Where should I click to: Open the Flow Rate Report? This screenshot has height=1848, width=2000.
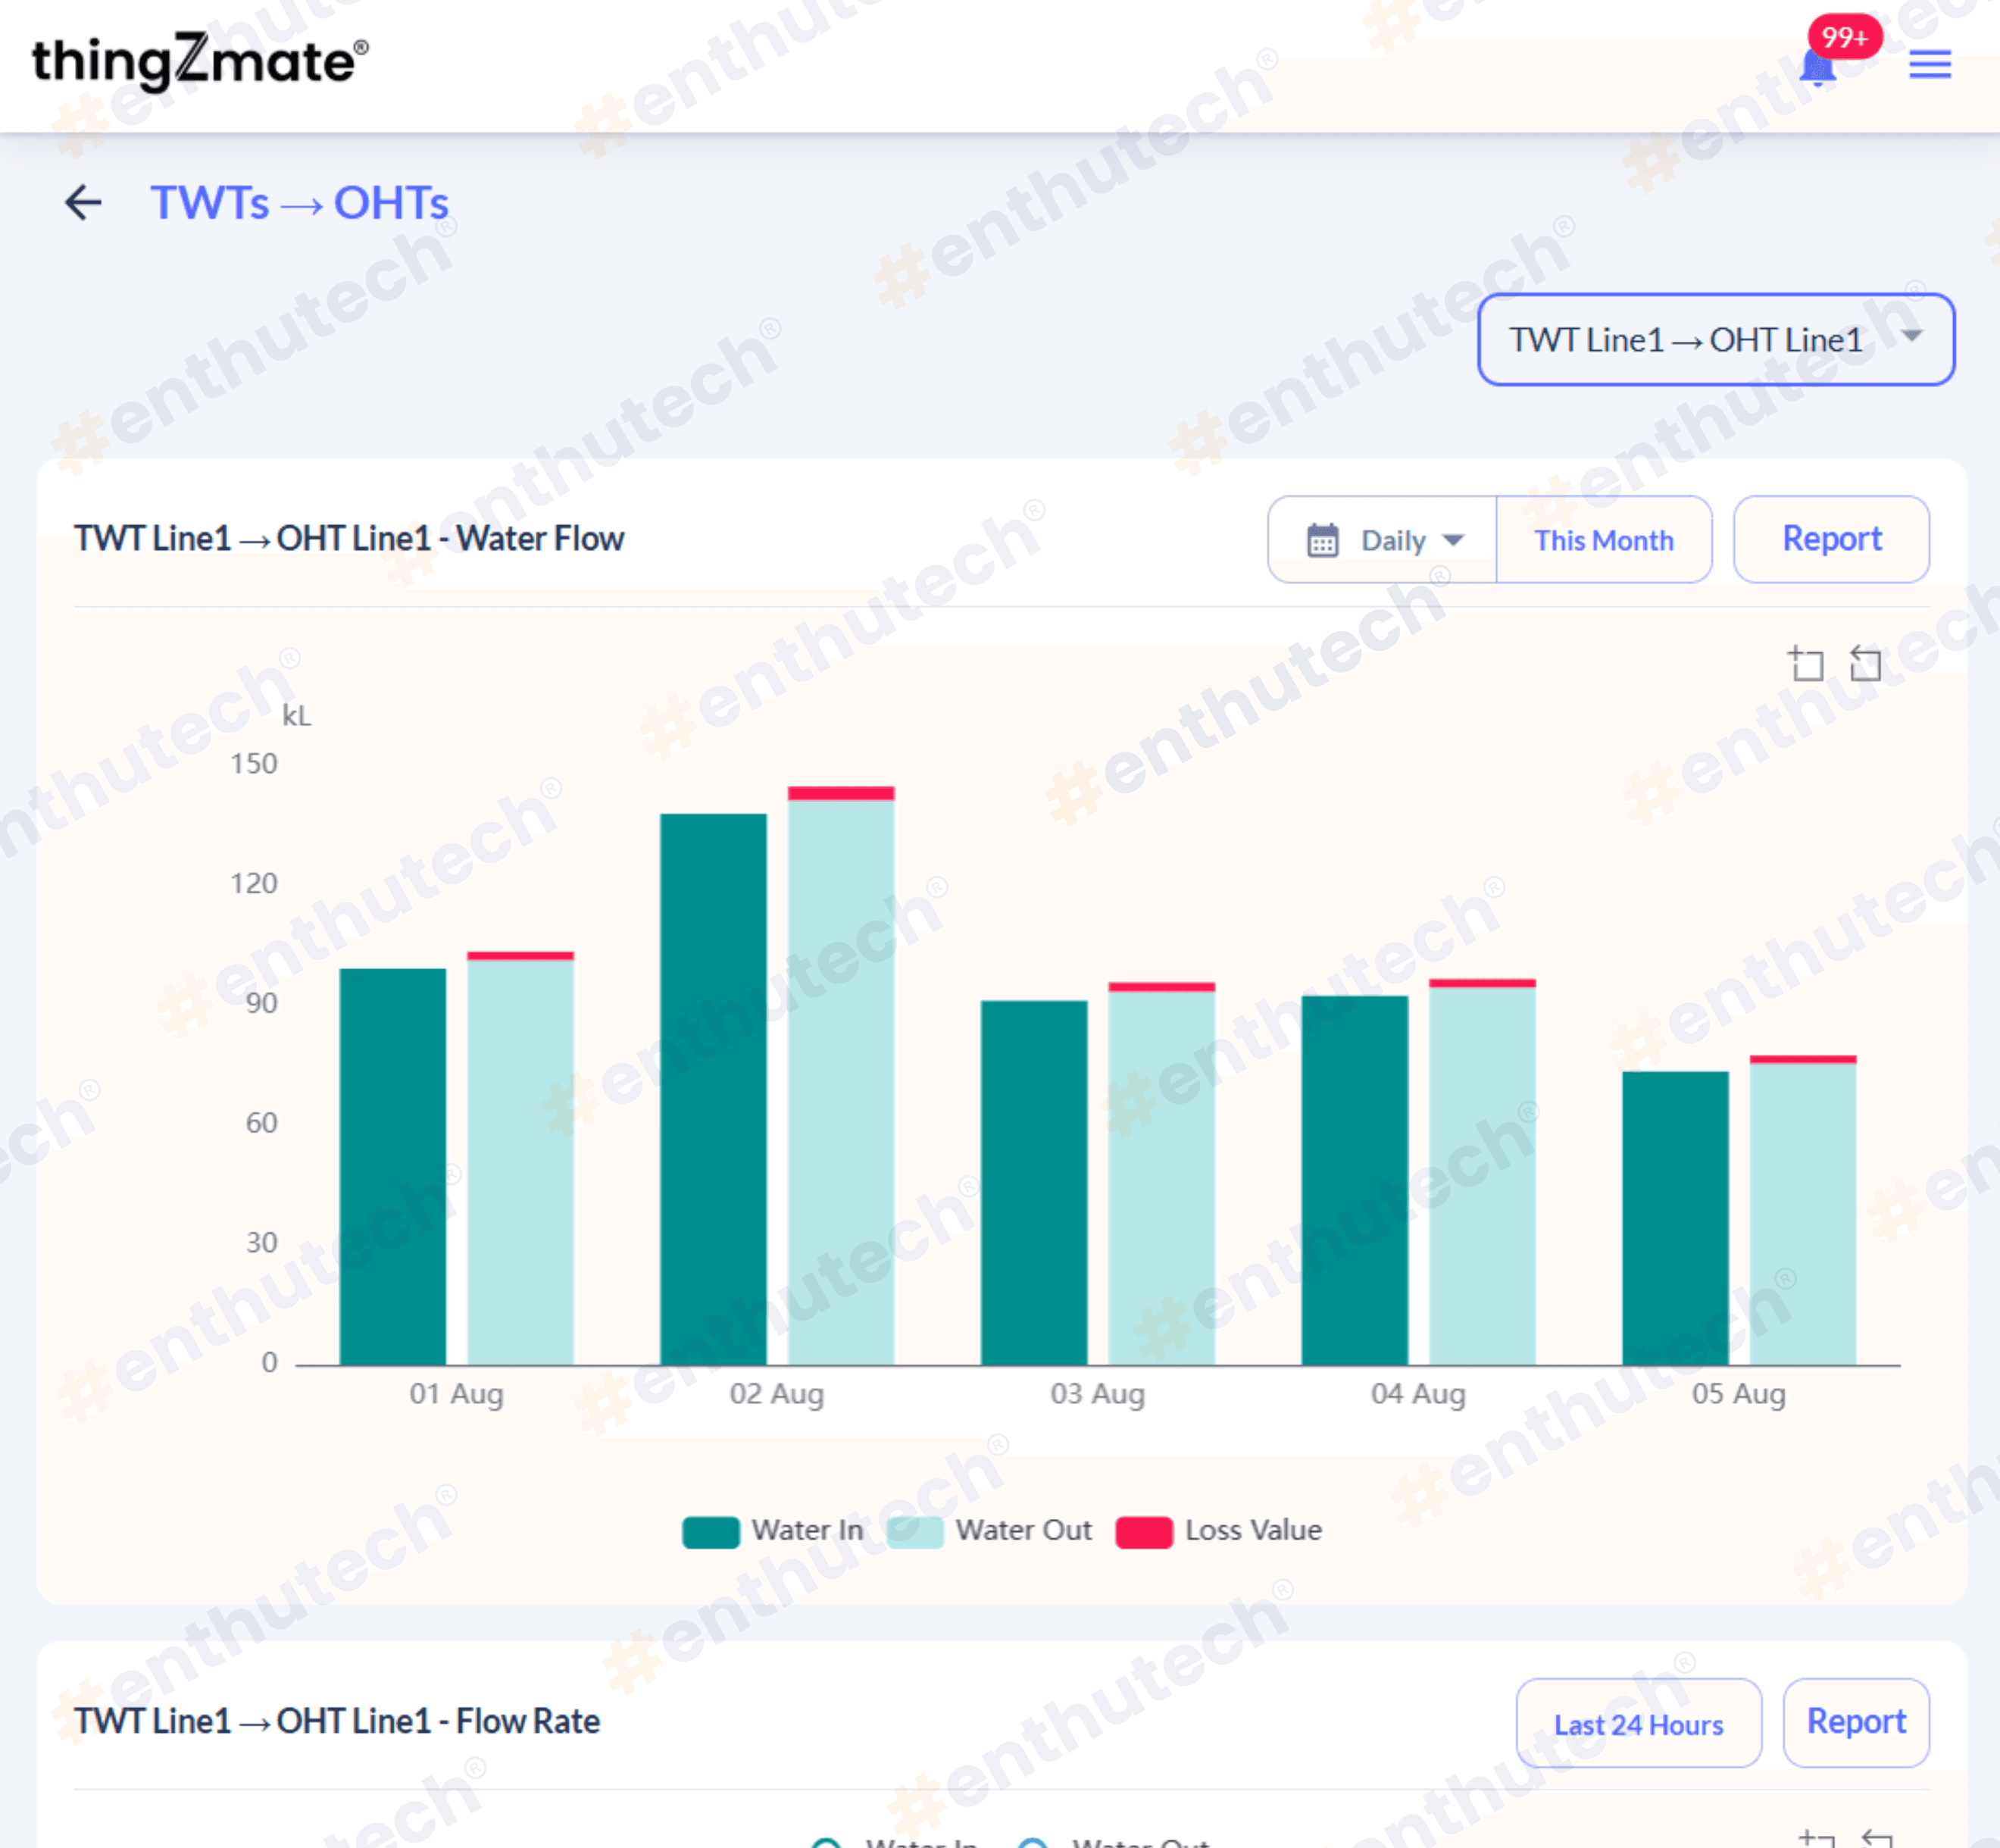click(1857, 1722)
